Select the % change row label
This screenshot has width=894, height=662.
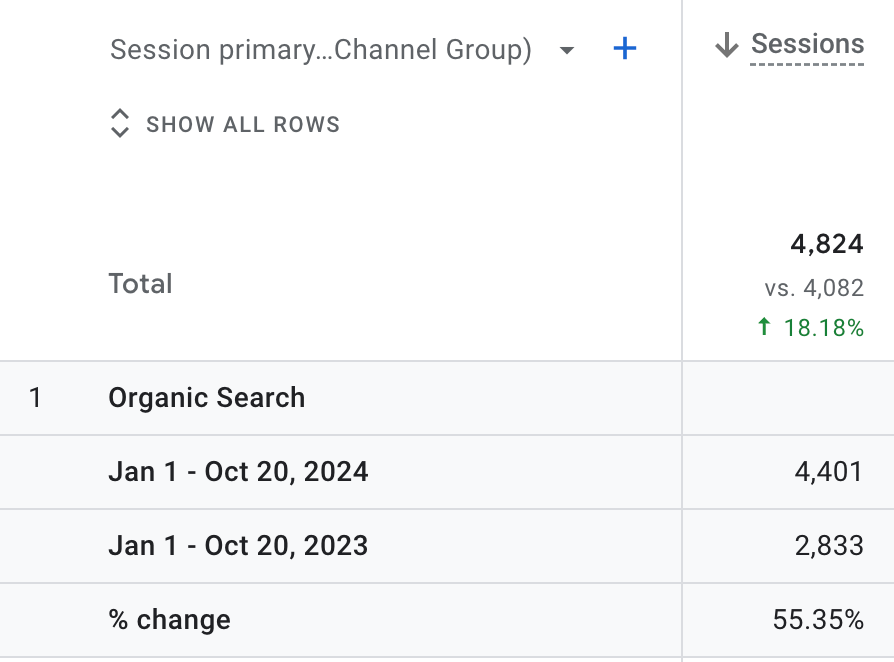tap(169, 620)
